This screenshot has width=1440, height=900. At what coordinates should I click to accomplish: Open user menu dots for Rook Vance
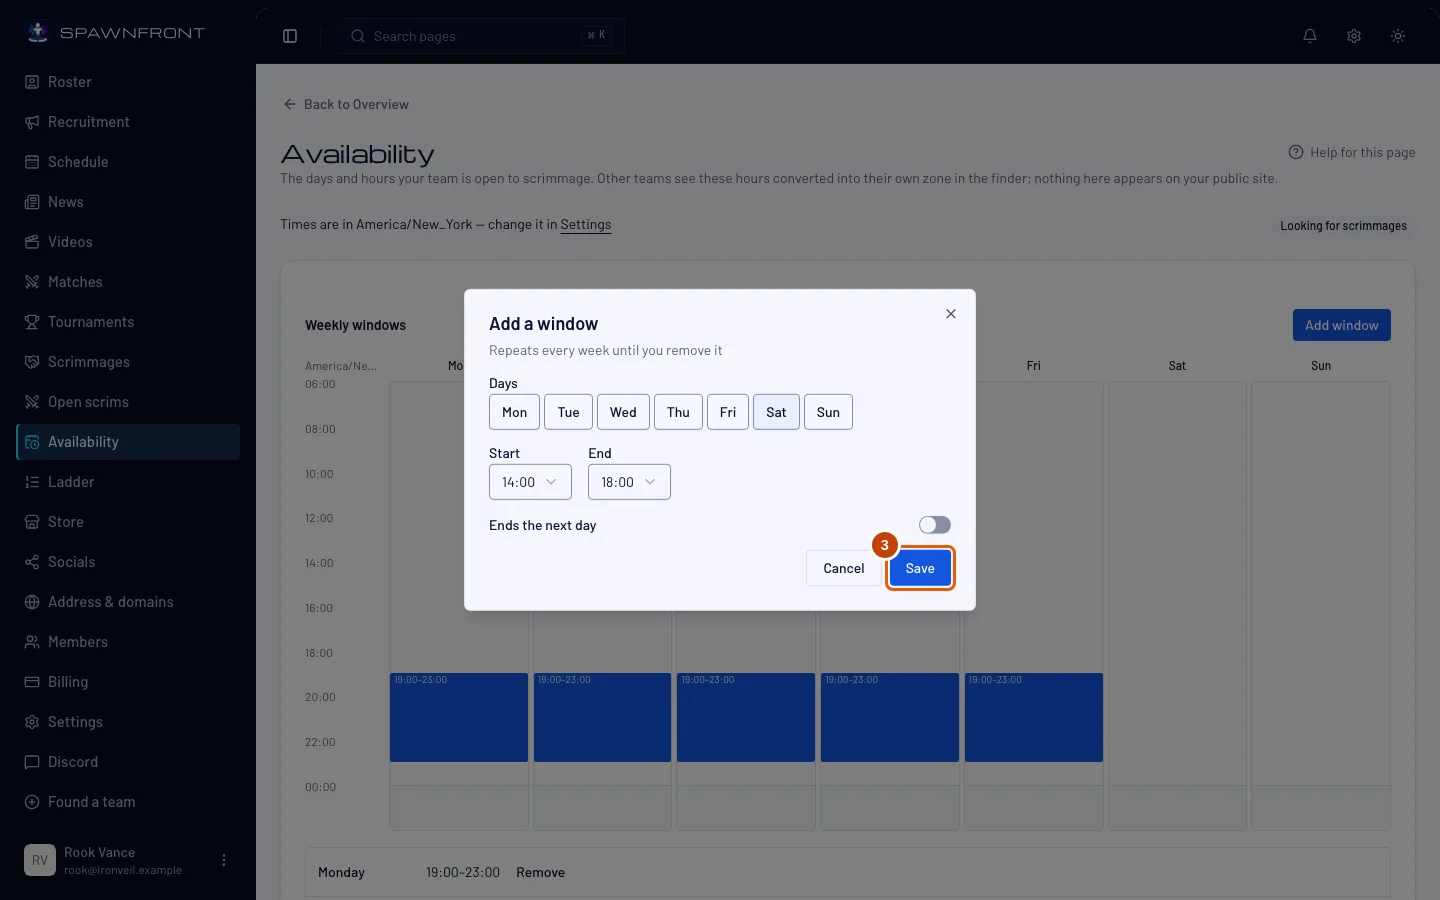[224, 860]
